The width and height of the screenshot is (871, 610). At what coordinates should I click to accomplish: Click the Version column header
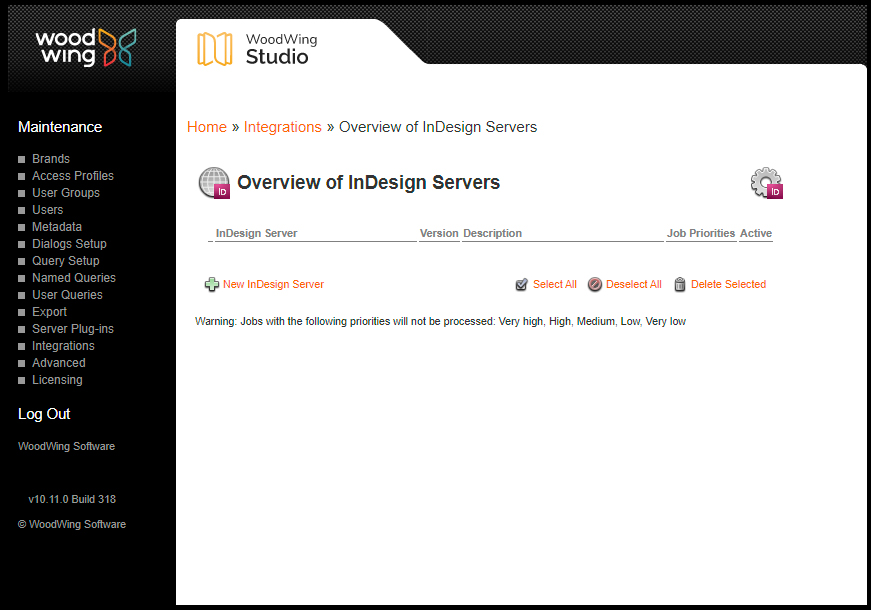(439, 233)
